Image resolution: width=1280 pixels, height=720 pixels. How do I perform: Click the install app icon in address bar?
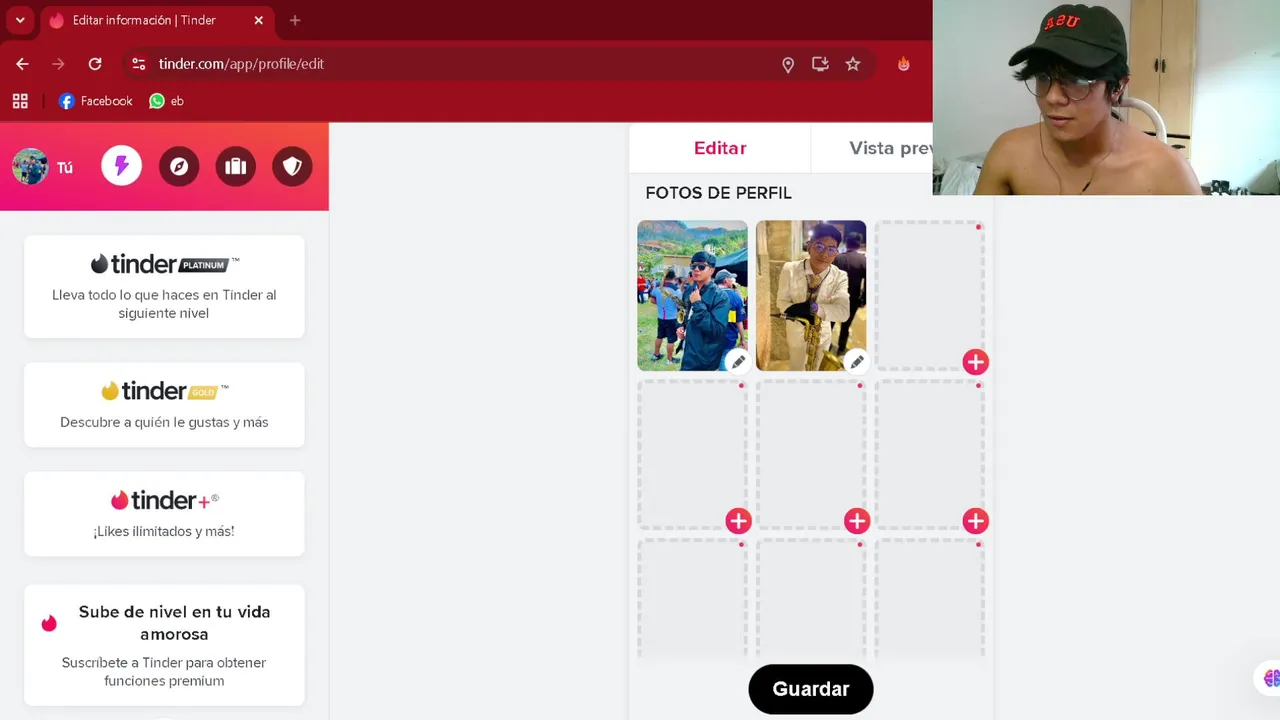[820, 64]
